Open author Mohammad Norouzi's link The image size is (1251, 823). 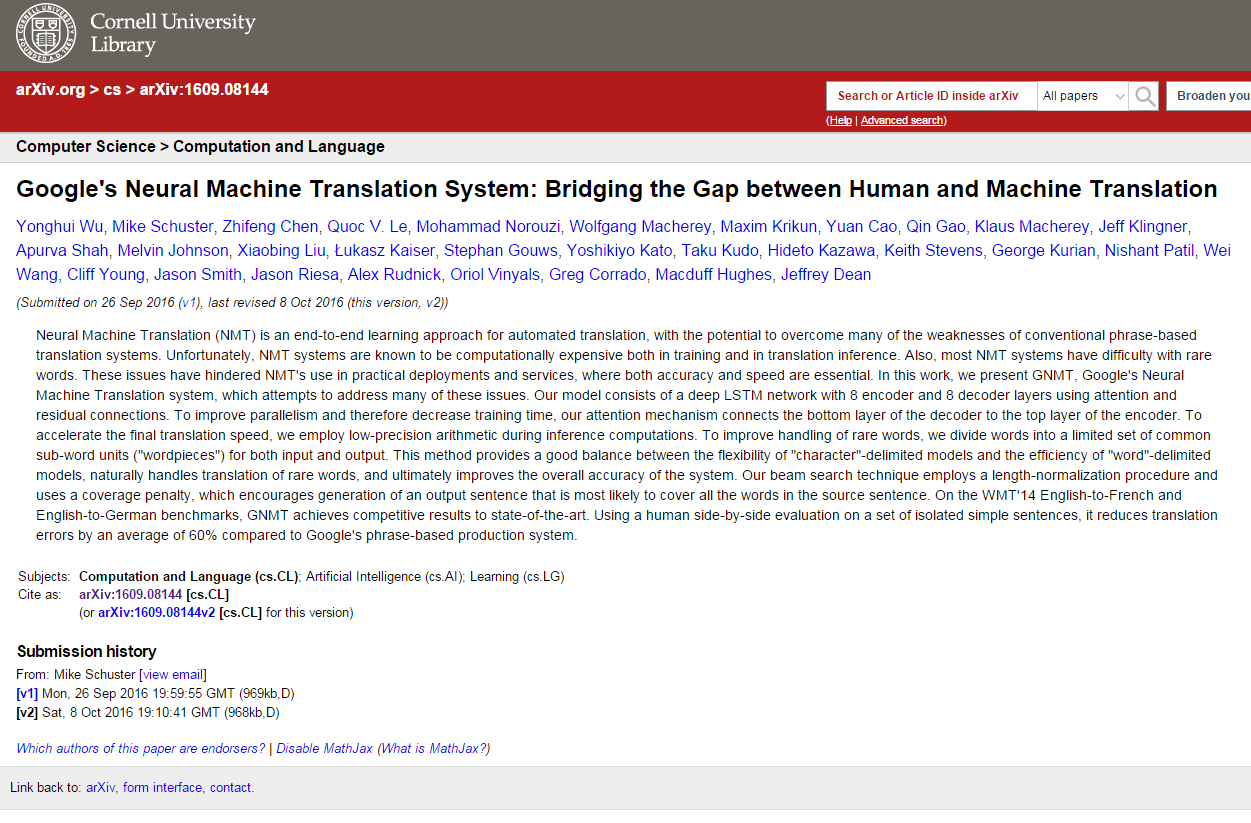488,226
